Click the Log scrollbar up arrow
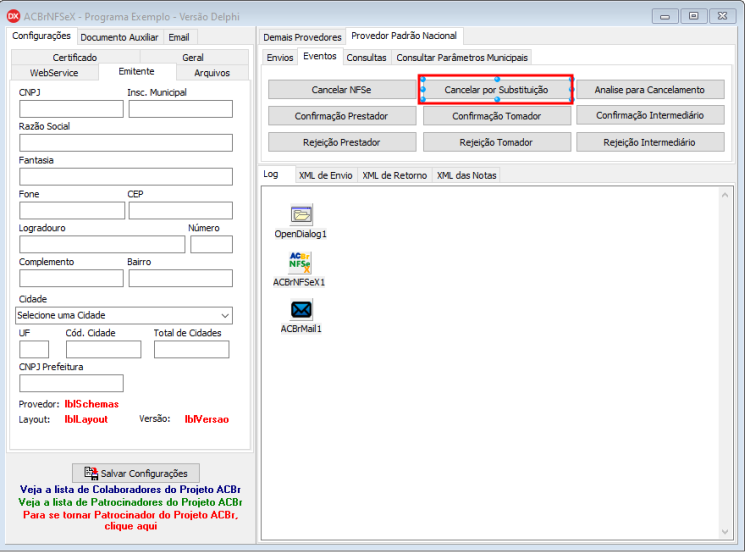Image resolution: width=750 pixels, height=554 pixels. 725,195
